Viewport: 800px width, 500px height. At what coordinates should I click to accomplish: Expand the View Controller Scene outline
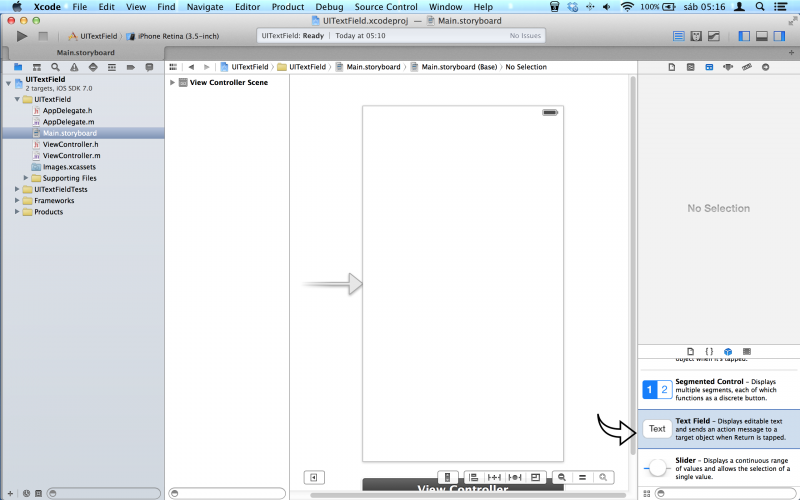coord(172,82)
